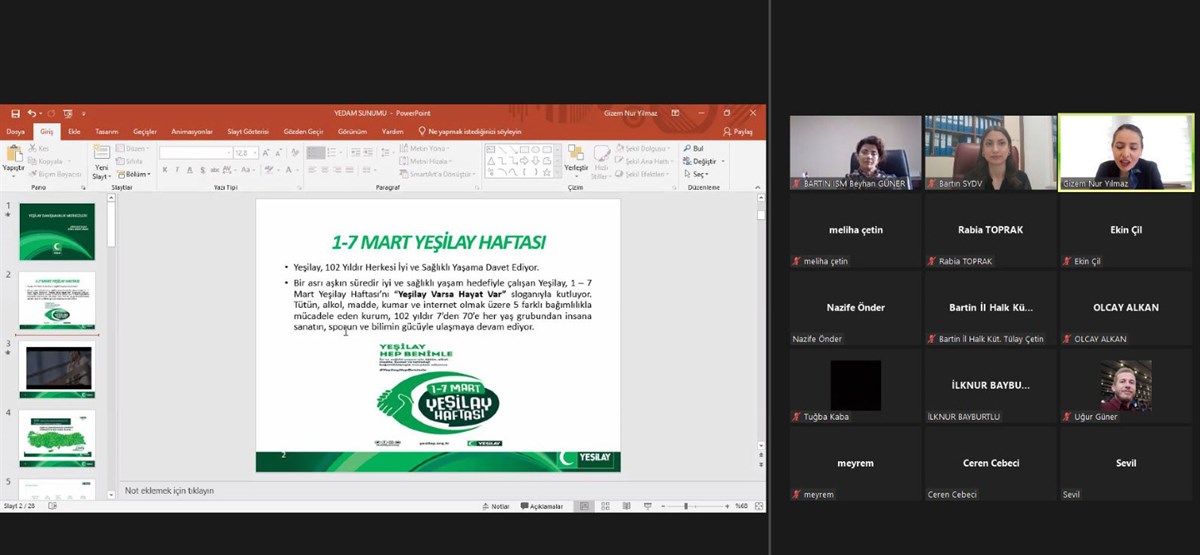
Task: Open Açıklamalar comments from status bar
Action: (x=541, y=506)
